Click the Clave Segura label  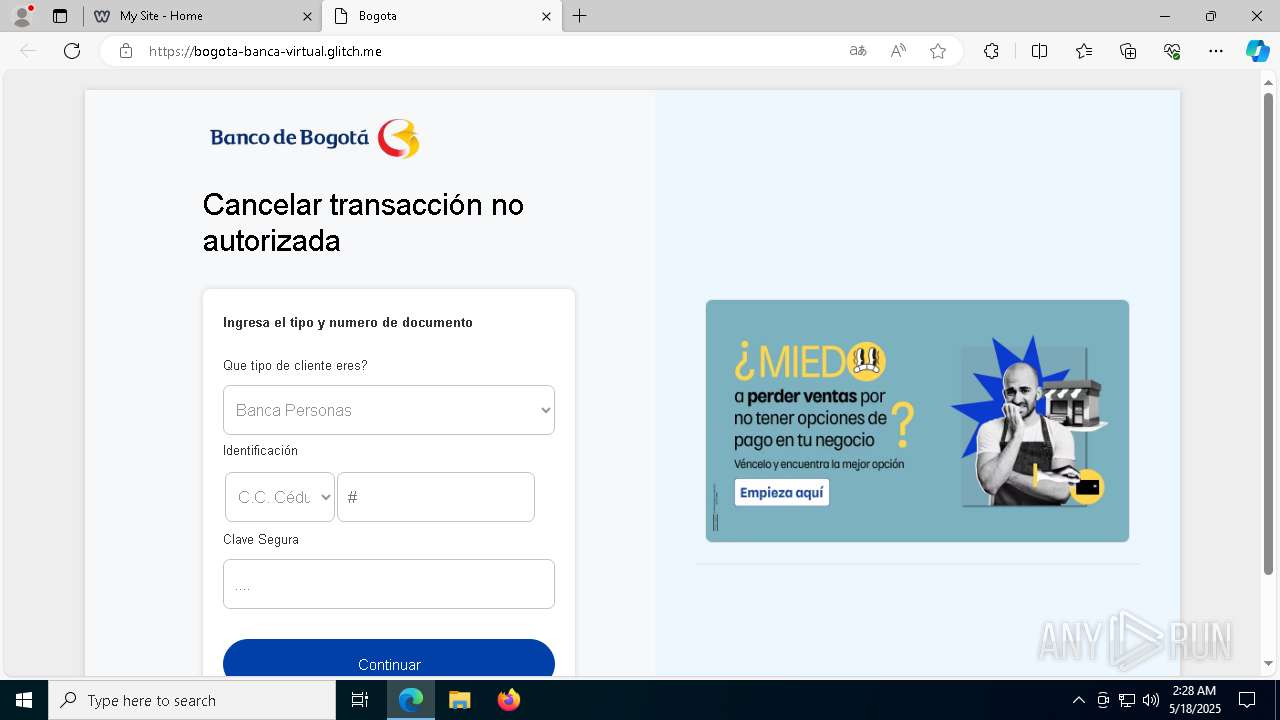click(x=261, y=539)
